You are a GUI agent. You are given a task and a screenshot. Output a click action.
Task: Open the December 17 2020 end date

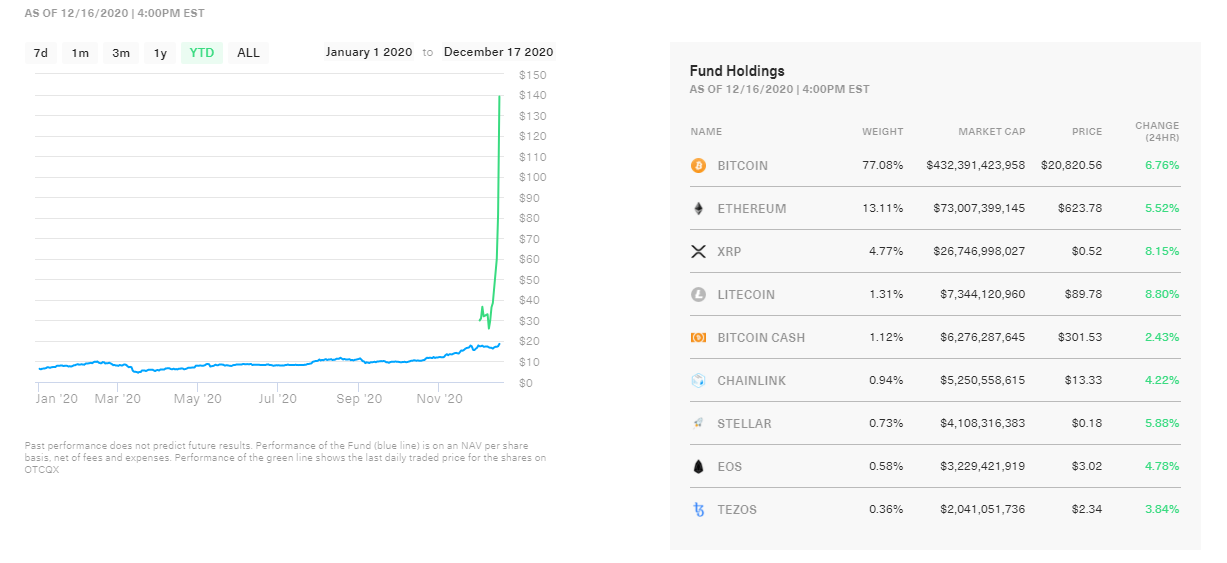[498, 52]
